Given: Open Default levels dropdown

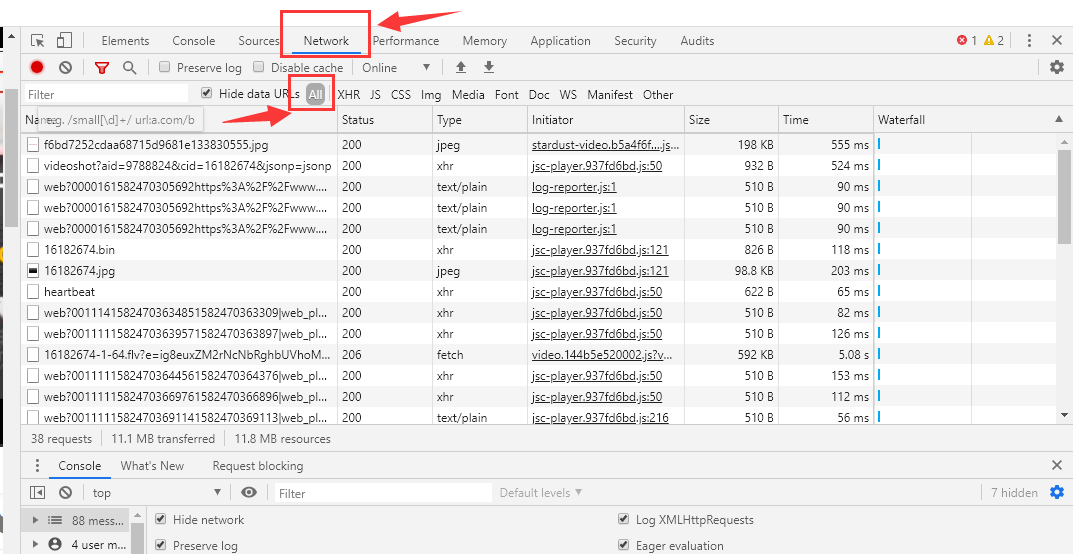Looking at the screenshot, I should tap(541, 492).
